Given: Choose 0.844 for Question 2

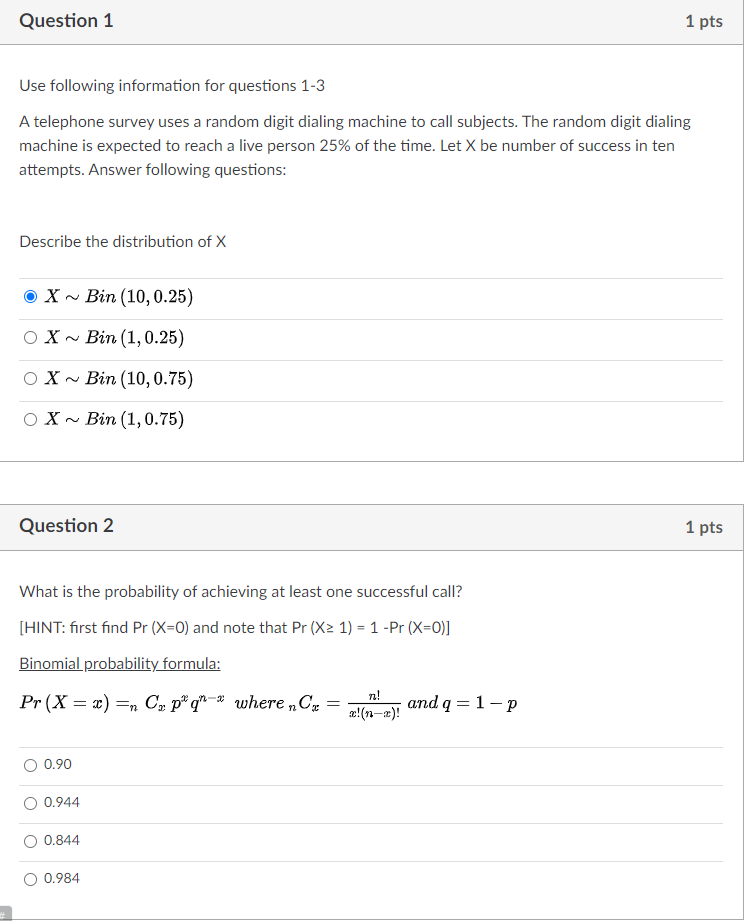Looking at the screenshot, I should (x=31, y=841).
